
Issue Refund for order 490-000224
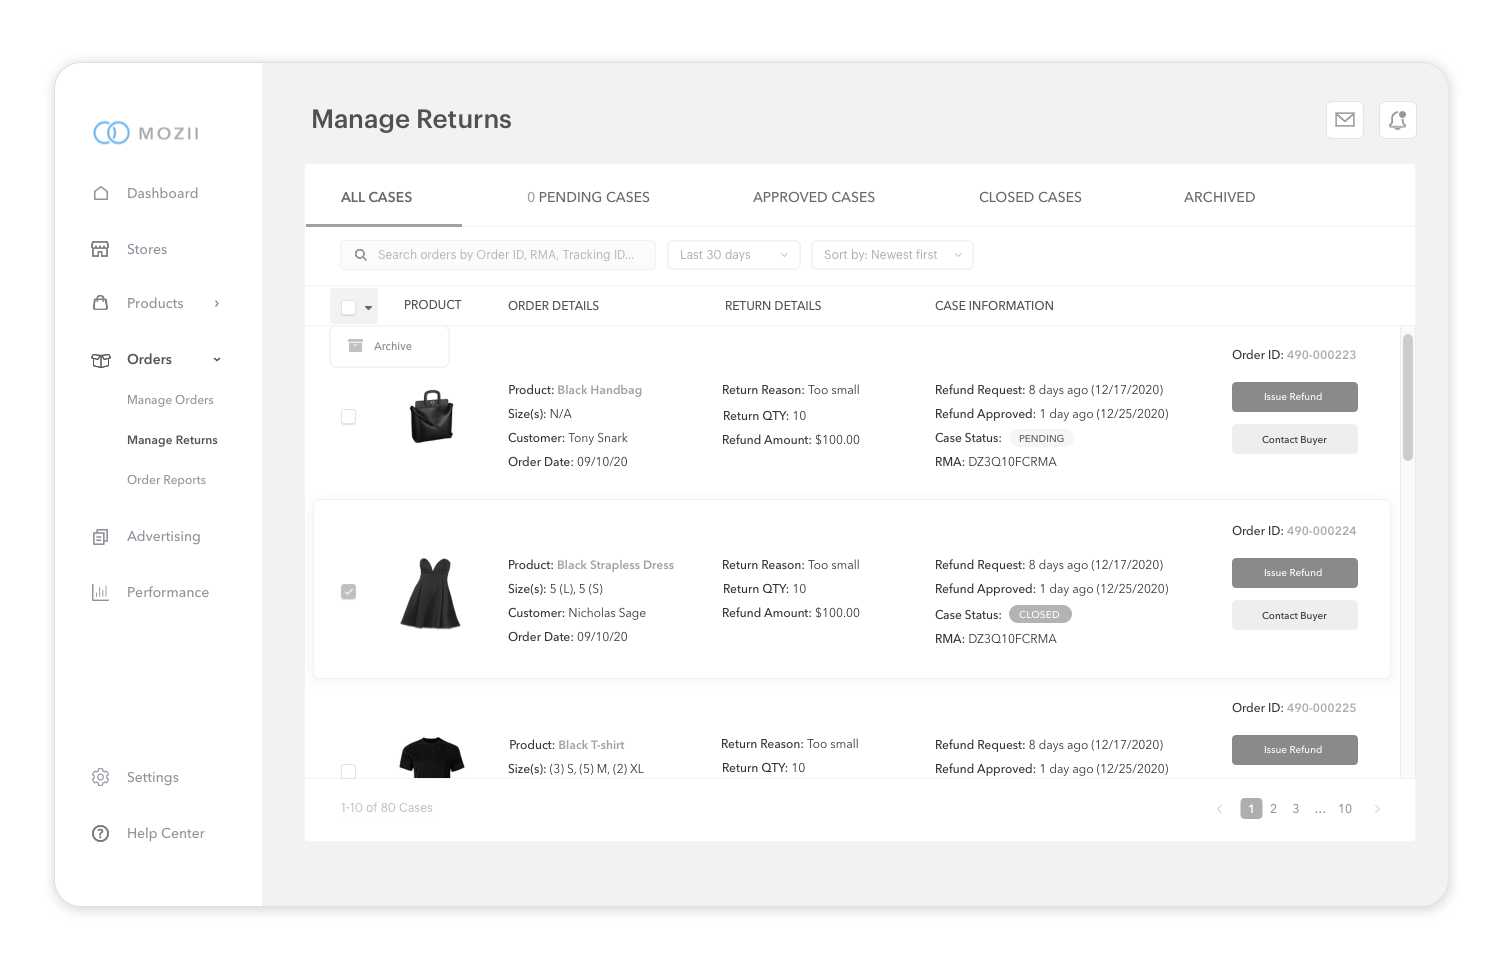click(1294, 573)
